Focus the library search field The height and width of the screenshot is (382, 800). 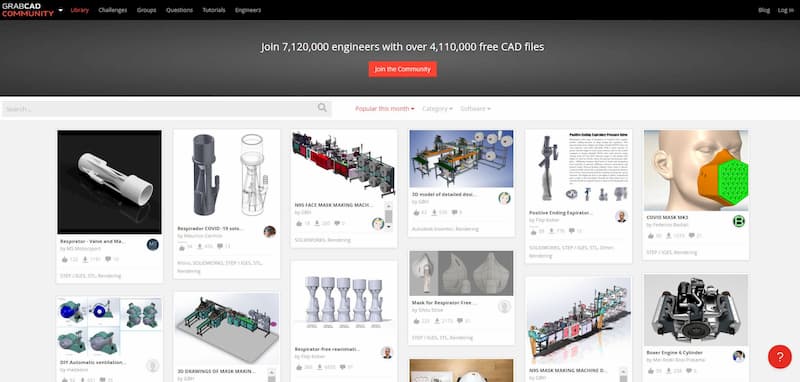(167, 109)
